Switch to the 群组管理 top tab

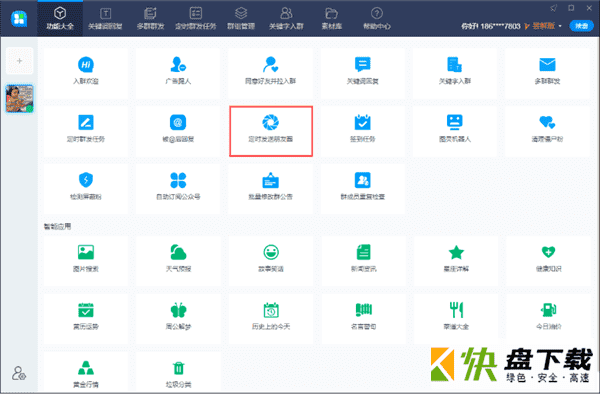click(241, 18)
